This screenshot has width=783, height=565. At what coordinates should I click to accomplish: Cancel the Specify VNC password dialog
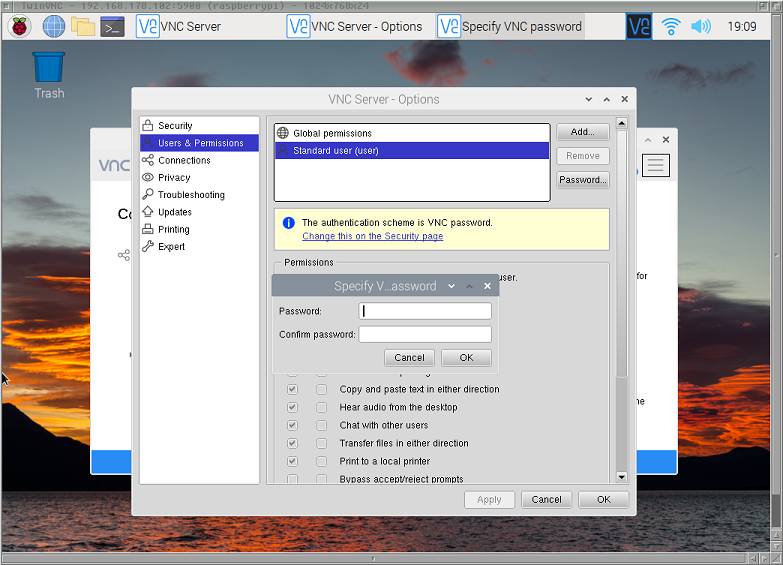pos(409,358)
